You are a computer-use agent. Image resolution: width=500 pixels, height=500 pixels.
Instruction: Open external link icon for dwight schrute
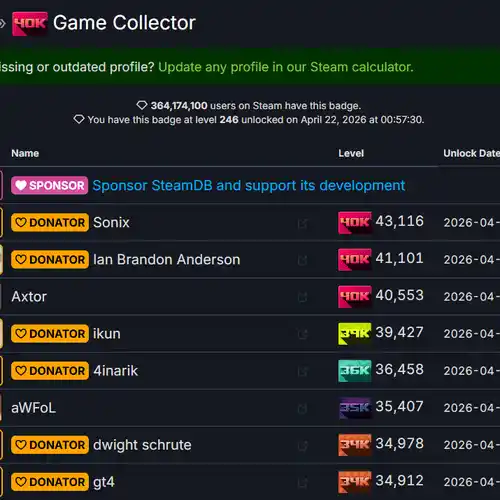click(x=302, y=446)
